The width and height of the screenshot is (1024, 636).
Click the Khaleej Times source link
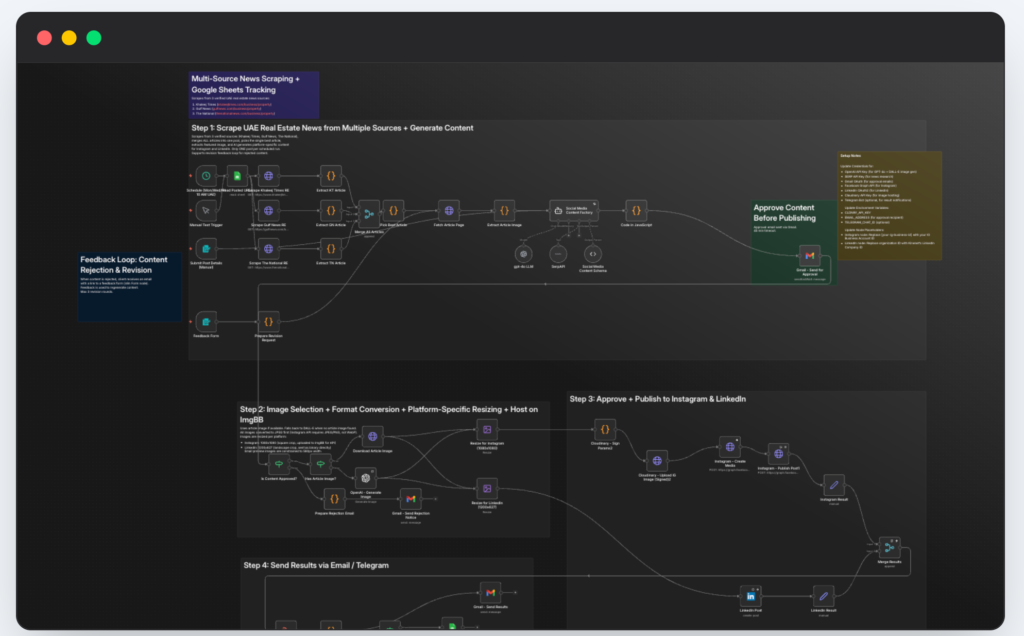244,104
